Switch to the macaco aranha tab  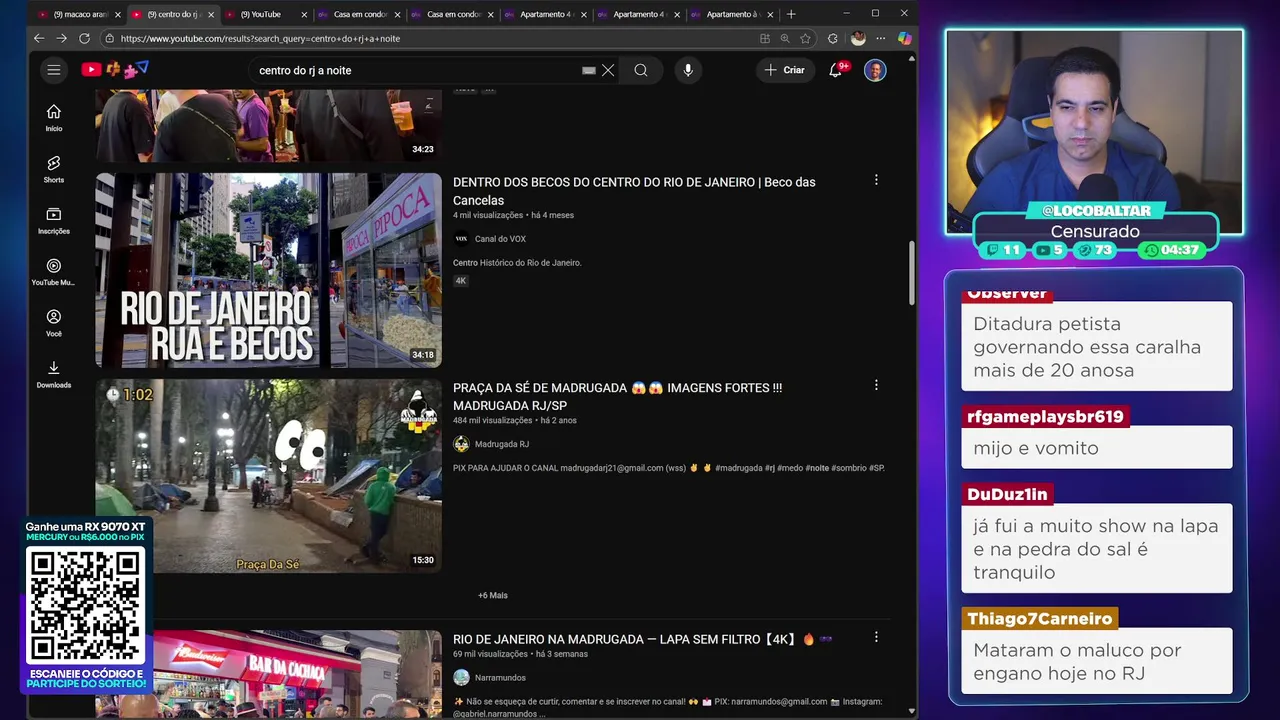click(77, 14)
